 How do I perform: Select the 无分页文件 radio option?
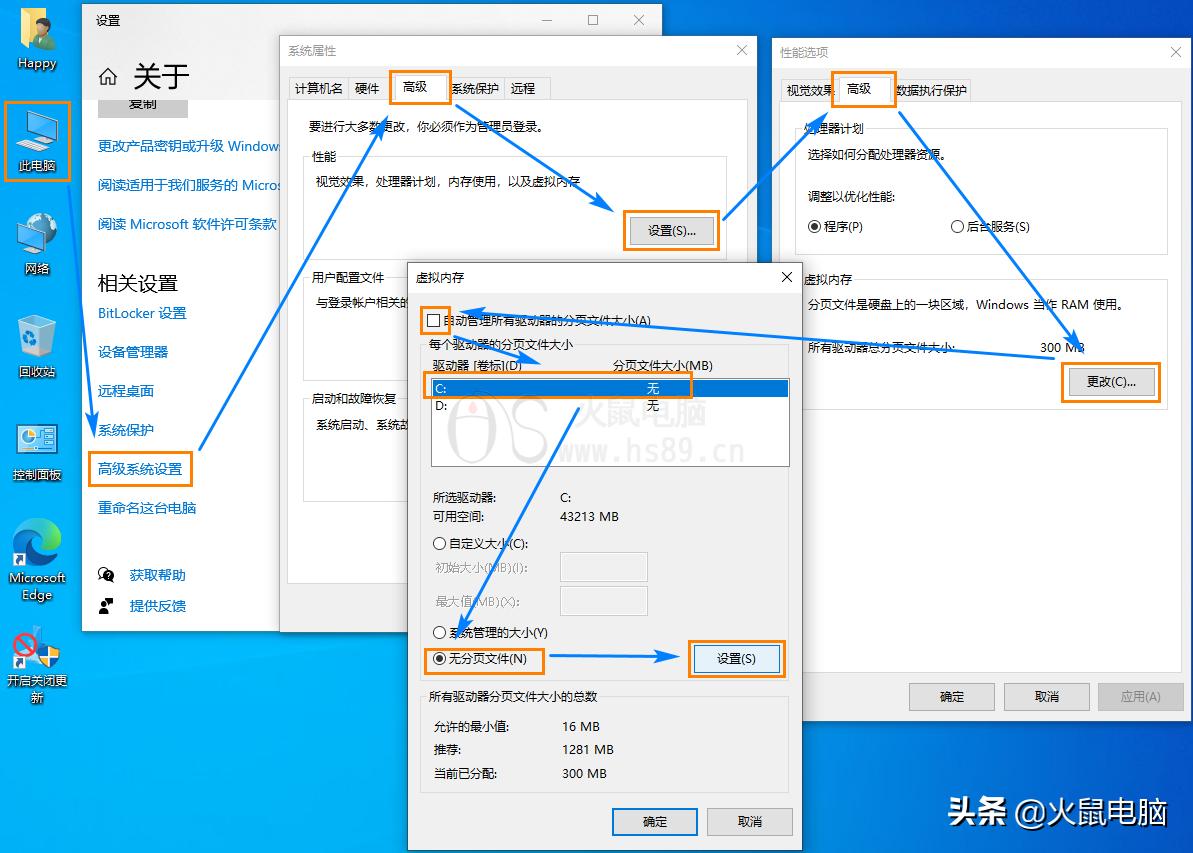click(x=440, y=661)
